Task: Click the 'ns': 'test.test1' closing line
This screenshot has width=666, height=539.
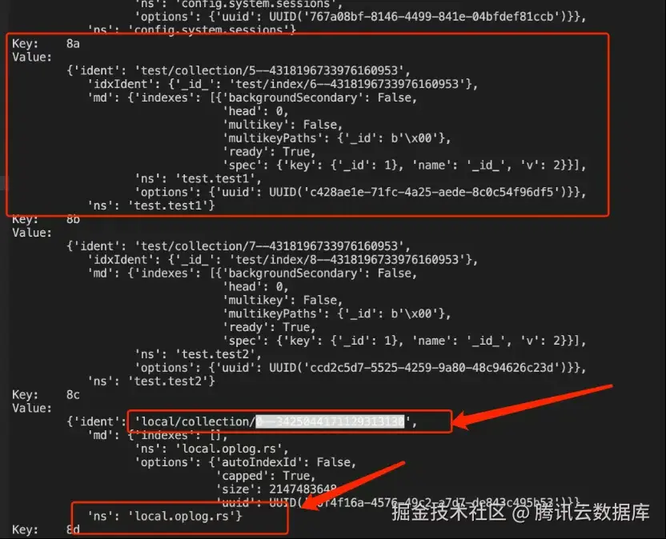Action: pyautogui.click(x=151, y=206)
